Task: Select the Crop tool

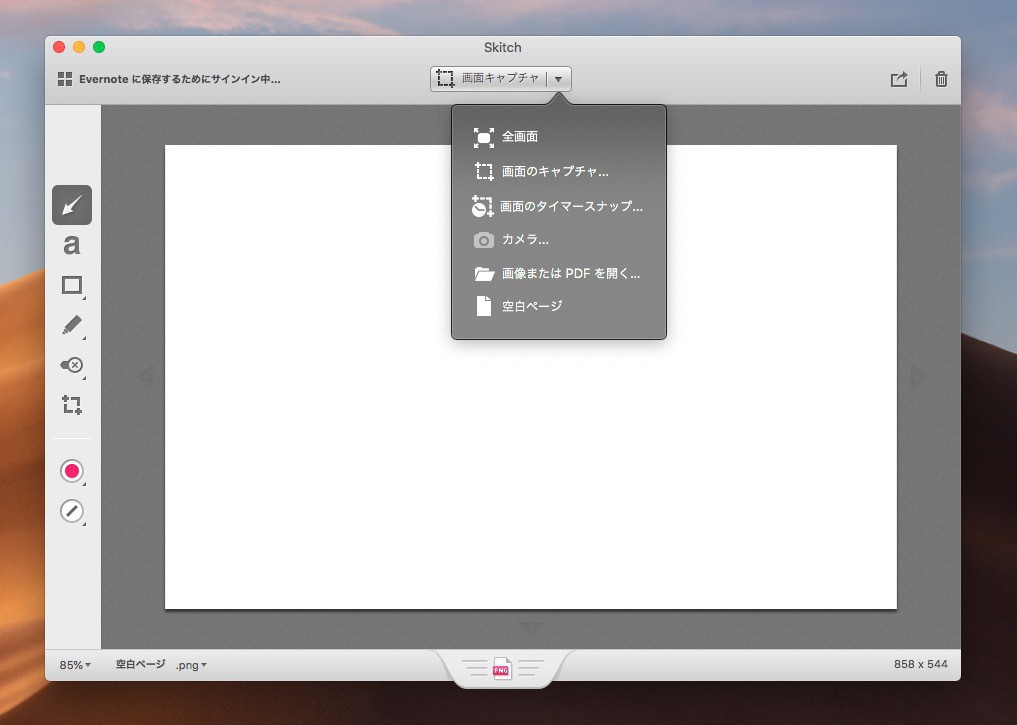Action: click(x=72, y=405)
